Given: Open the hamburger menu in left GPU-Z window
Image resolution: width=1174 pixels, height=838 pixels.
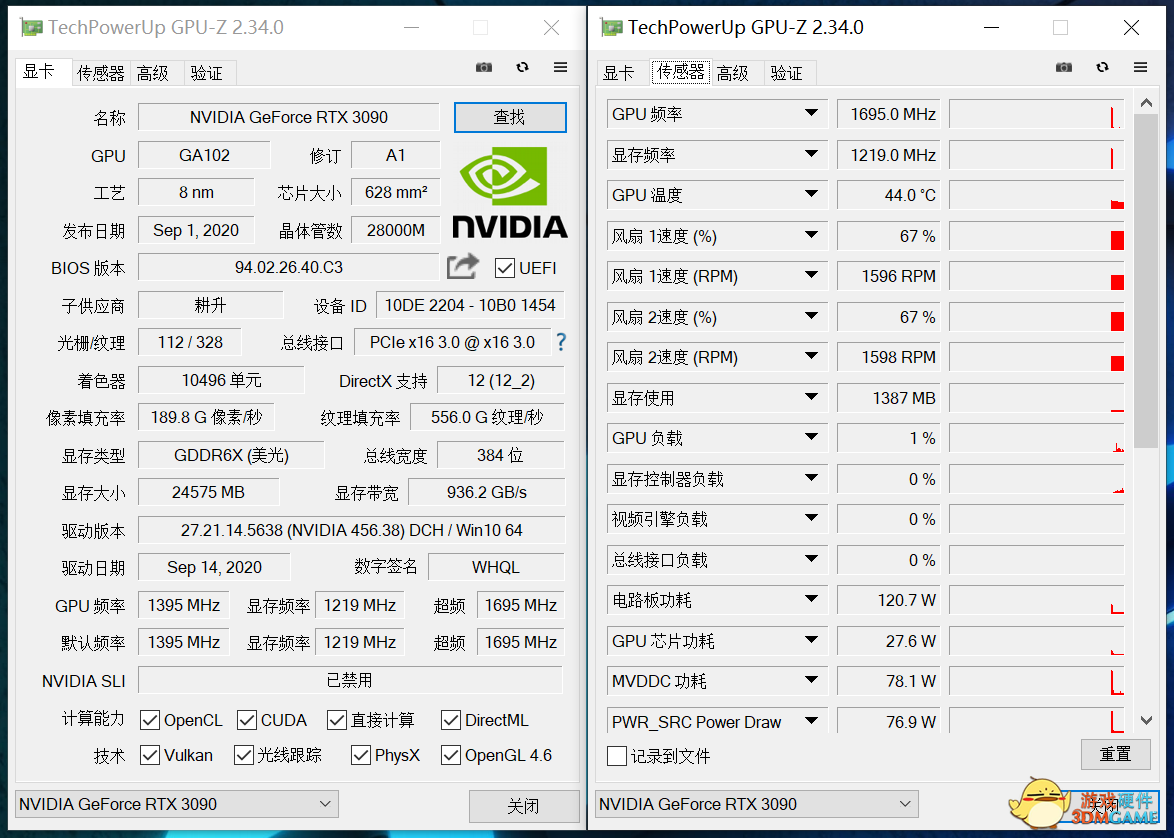Looking at the screenshot, I should point(560,67).
